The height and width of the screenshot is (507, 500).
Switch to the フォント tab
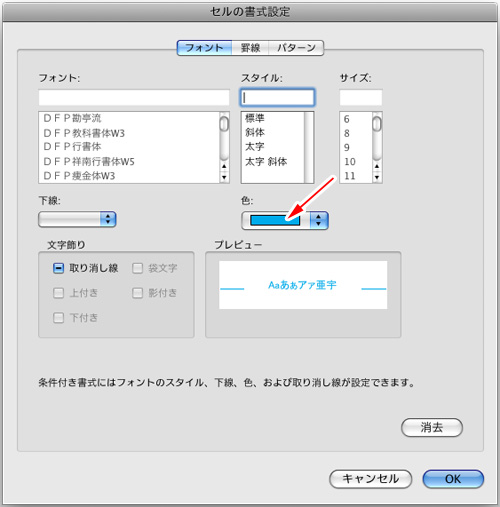[x=204, y=48]
